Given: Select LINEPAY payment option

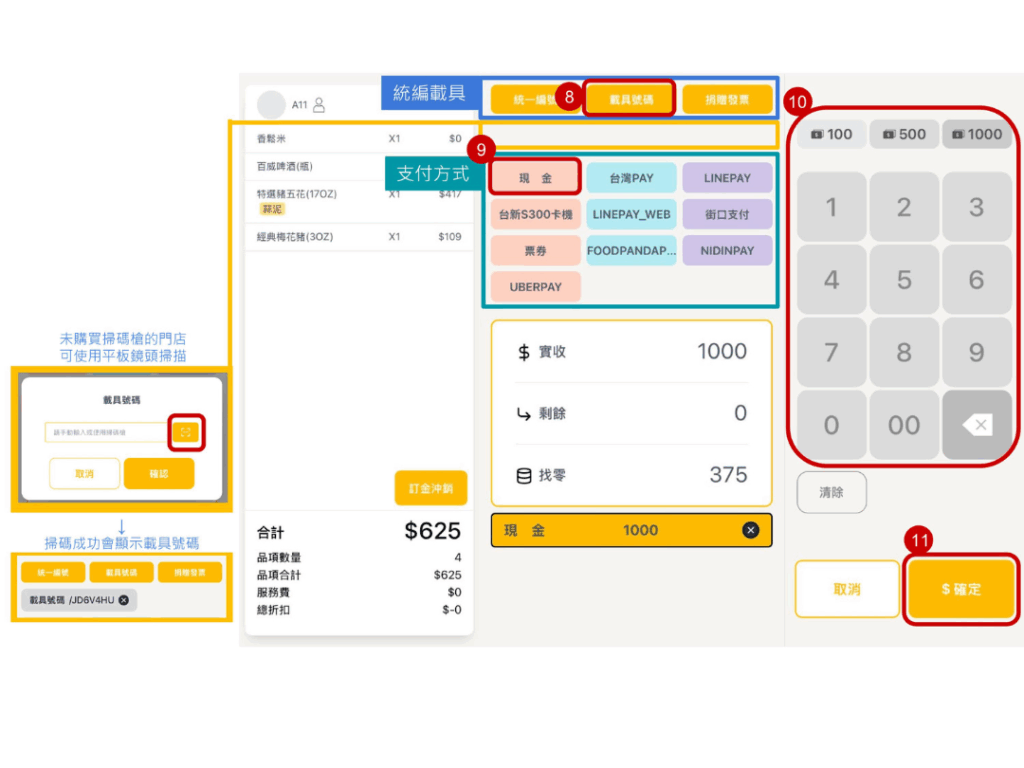Looking at the screenshot, I should [x=727, y=178].
